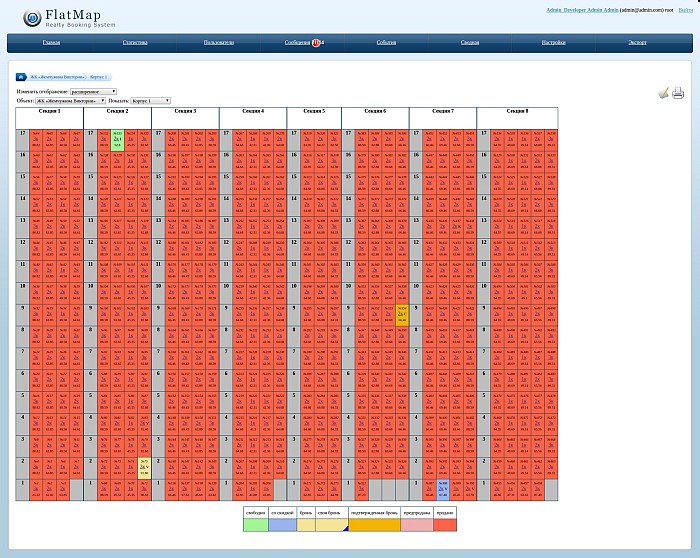700x558 pixels.
Task: Go to Пользователи in navigation bar
Action: tap(219, 42)
